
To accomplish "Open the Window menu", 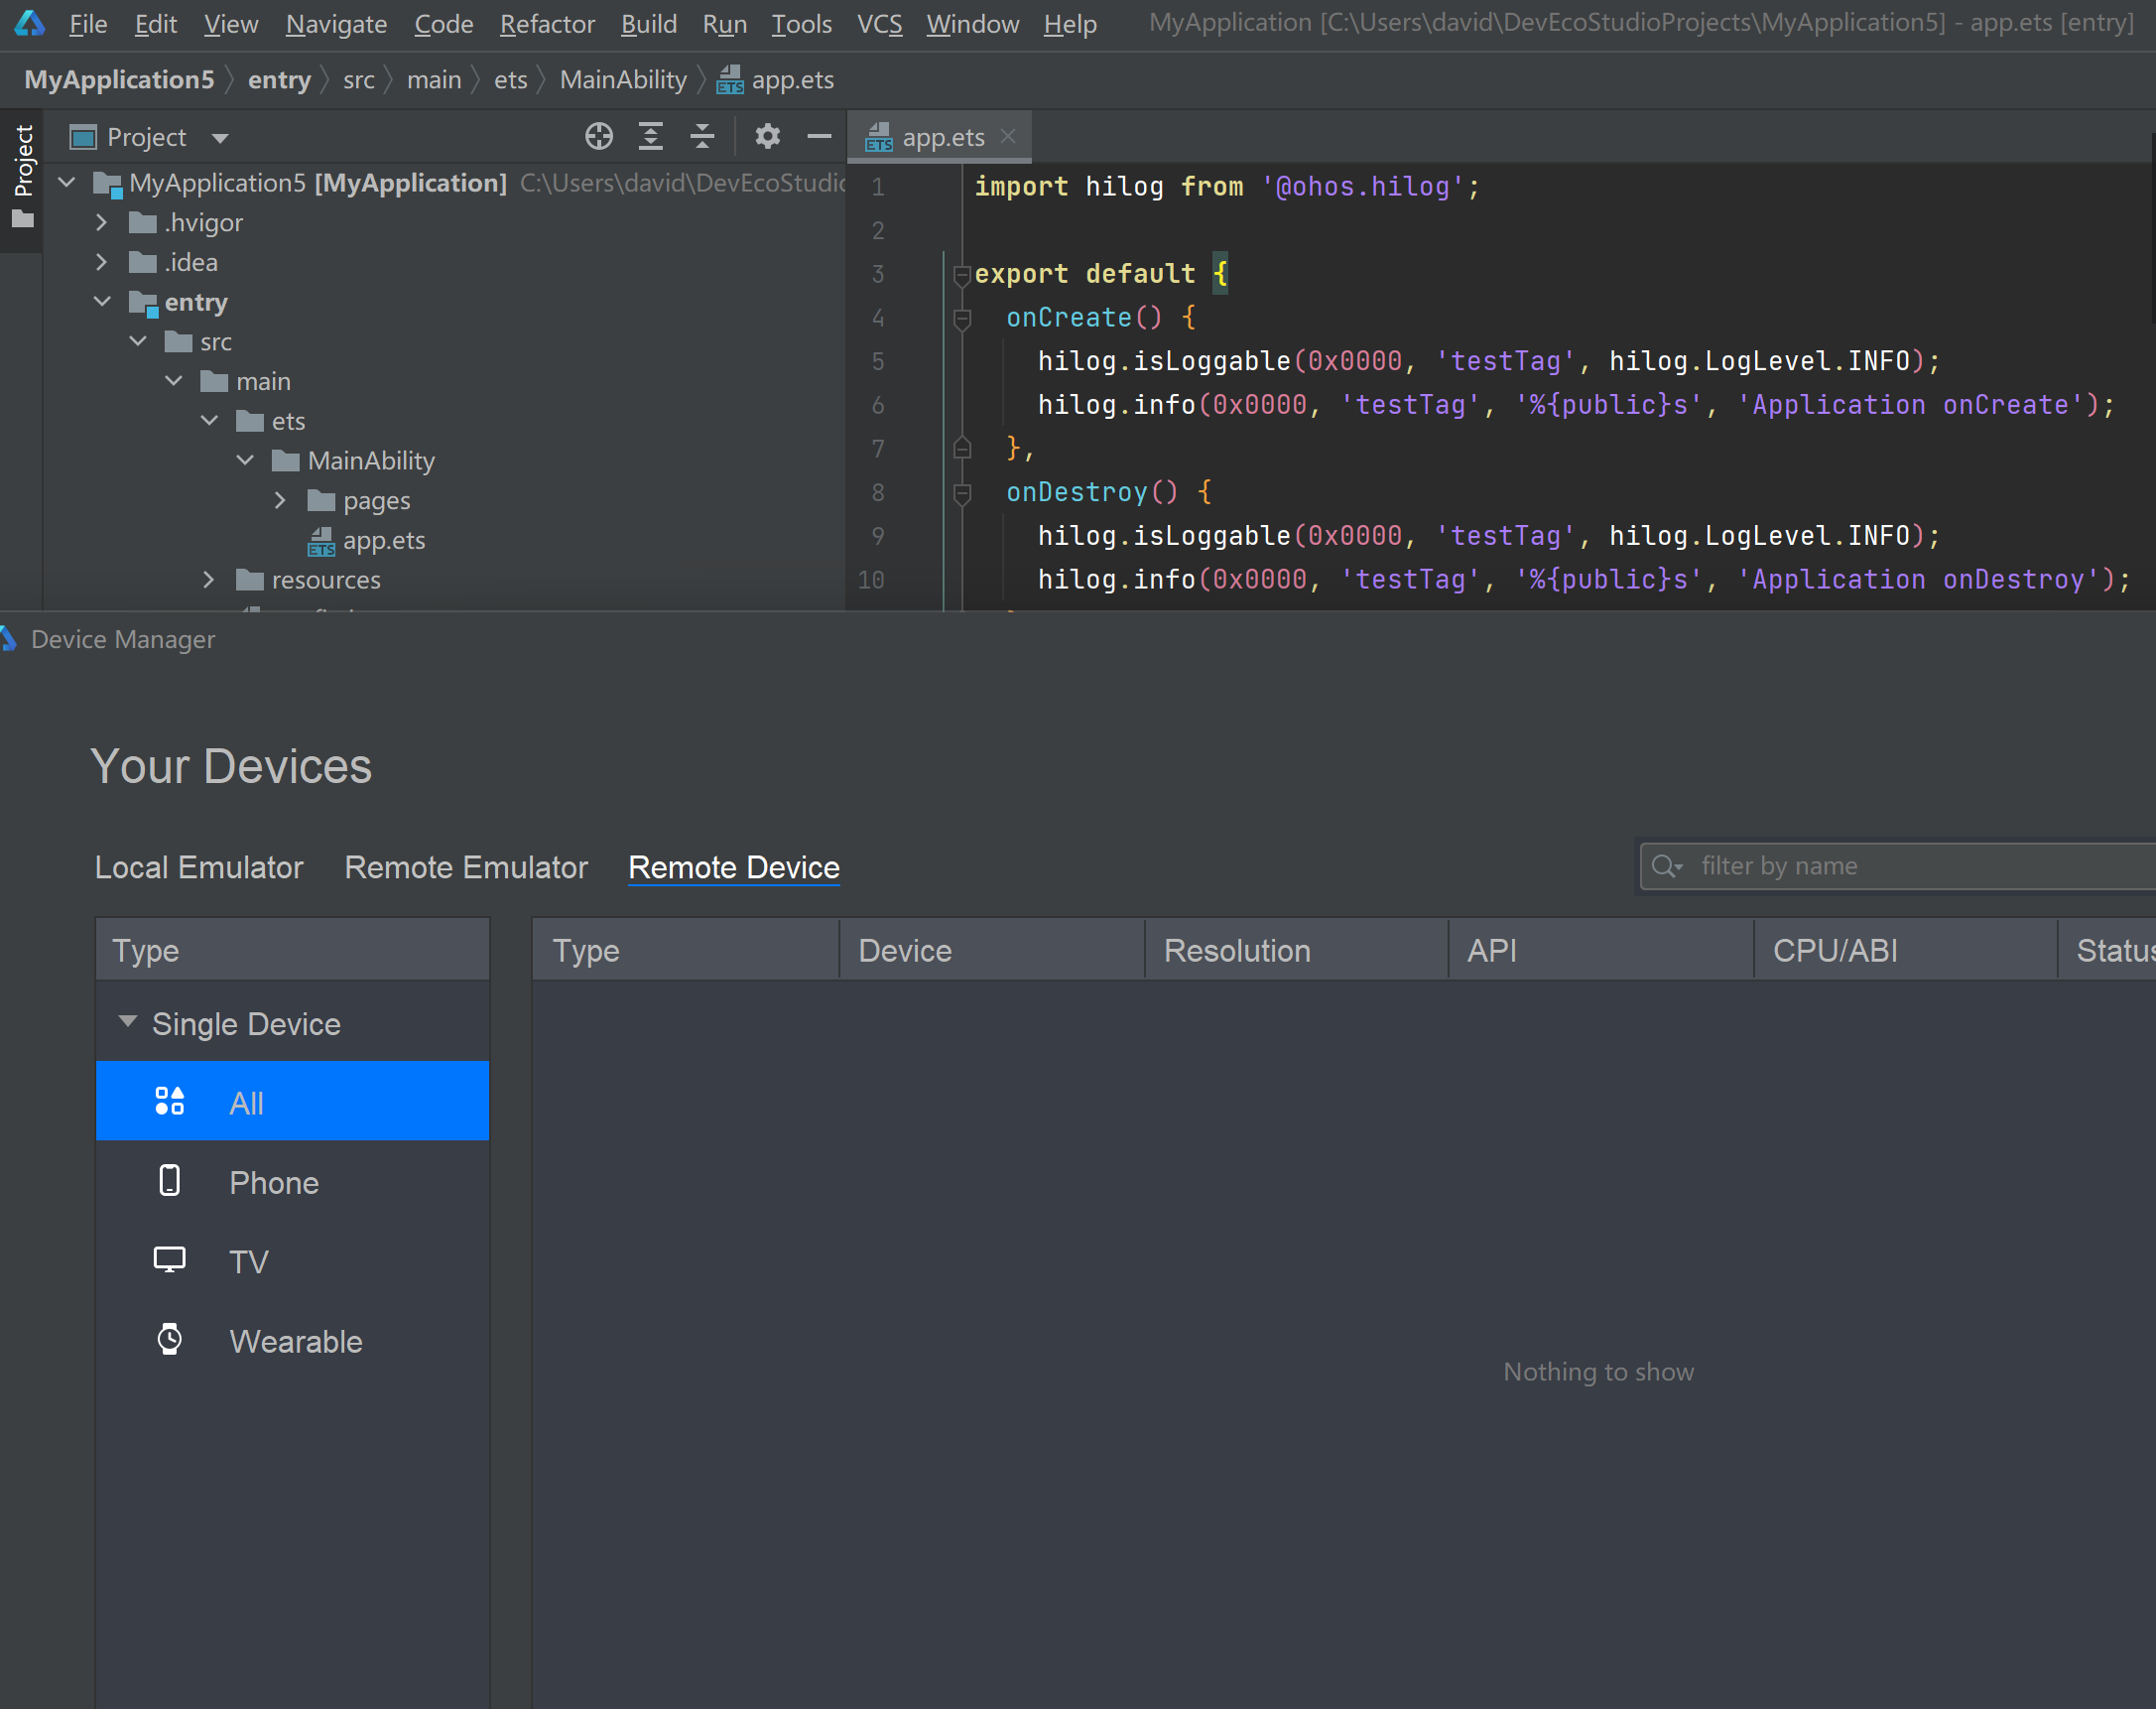I will point(972,23).
